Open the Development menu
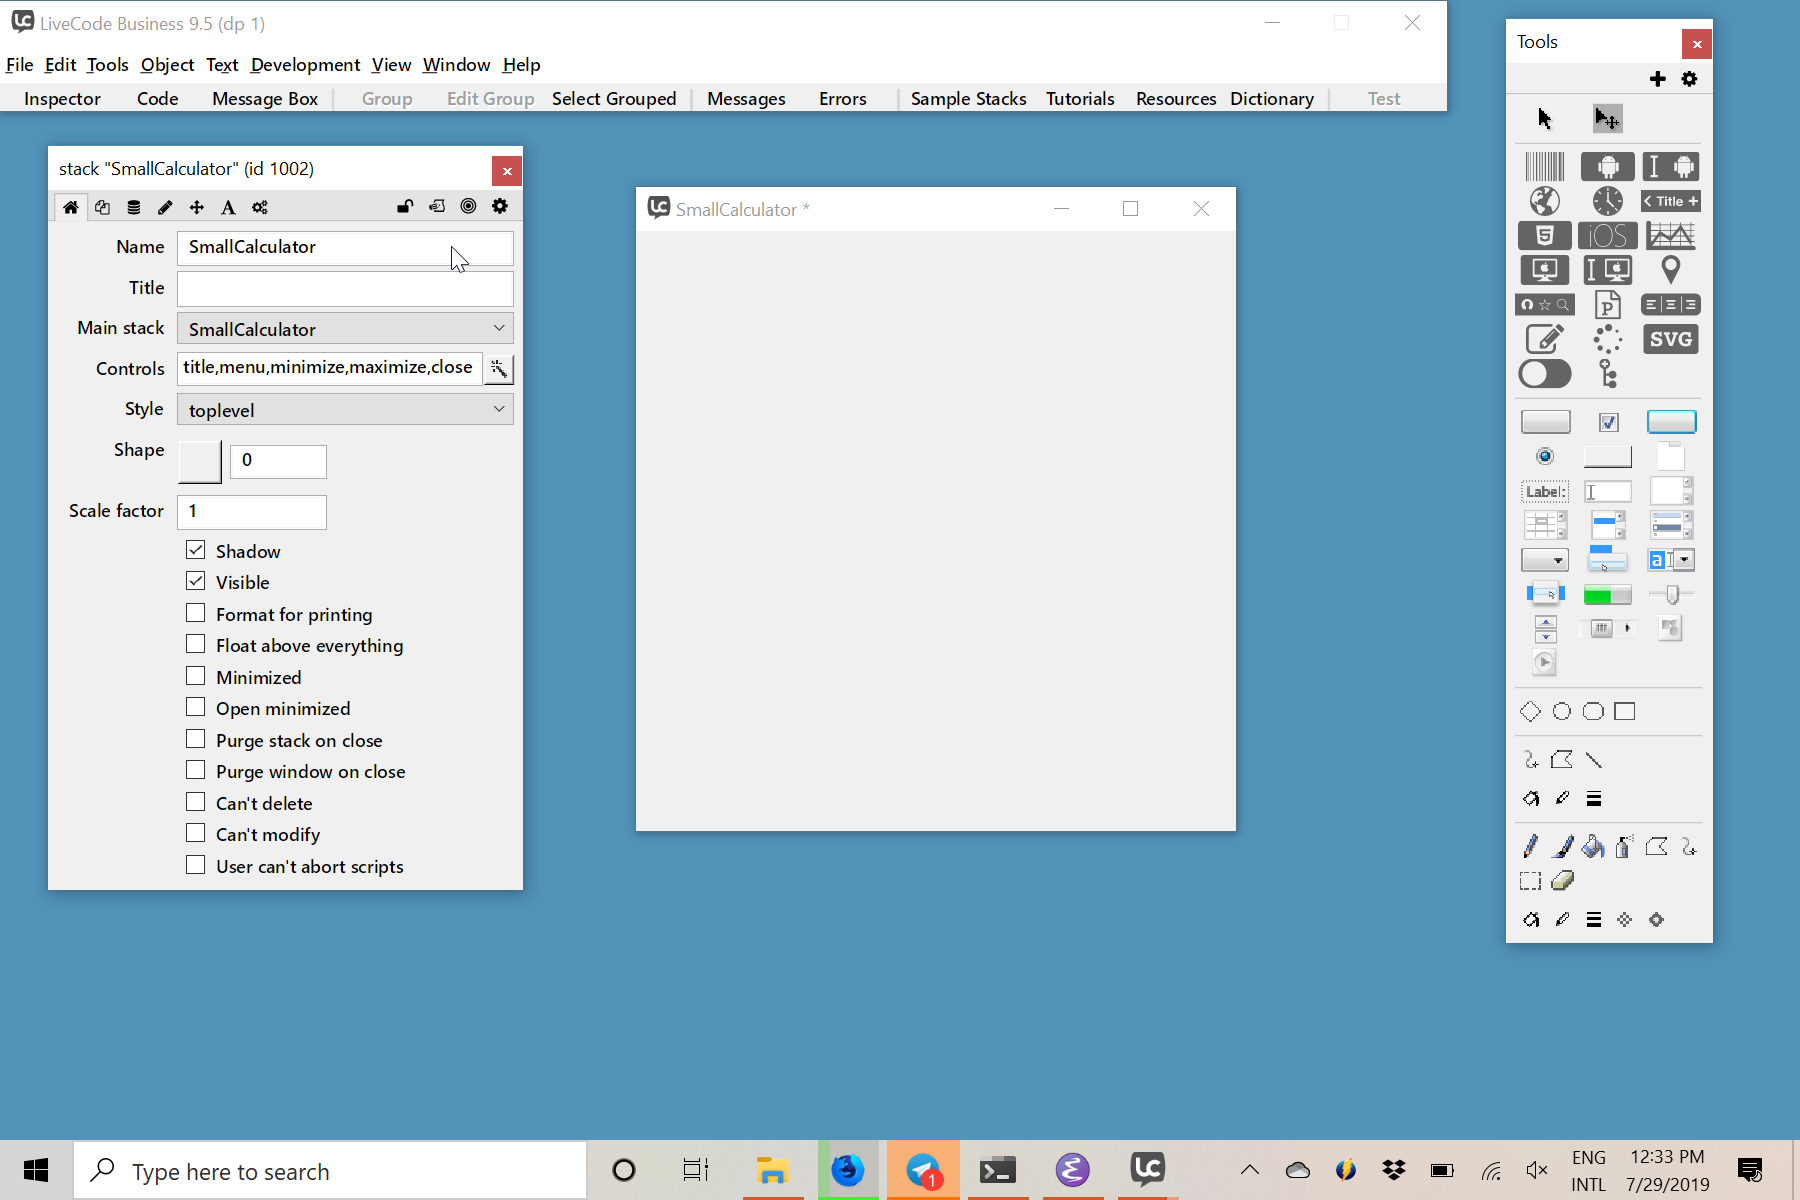This screenshot has width=1800, height=1200. pyautogui.click(x=305, y=65)
